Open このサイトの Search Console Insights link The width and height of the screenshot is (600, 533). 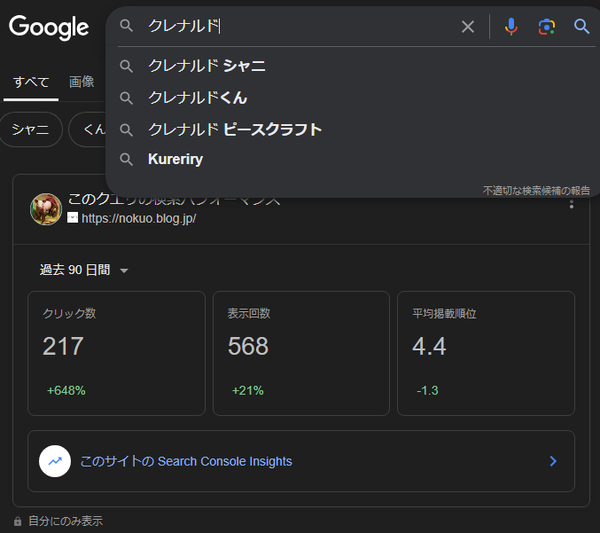(x=186, y=461)
